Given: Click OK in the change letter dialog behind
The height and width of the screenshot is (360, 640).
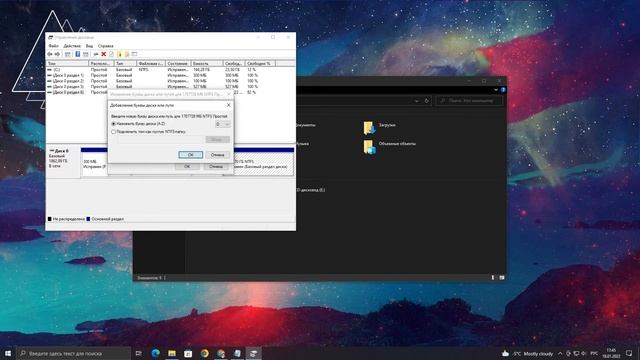Looking at the screenshot, I should [187, 167].
